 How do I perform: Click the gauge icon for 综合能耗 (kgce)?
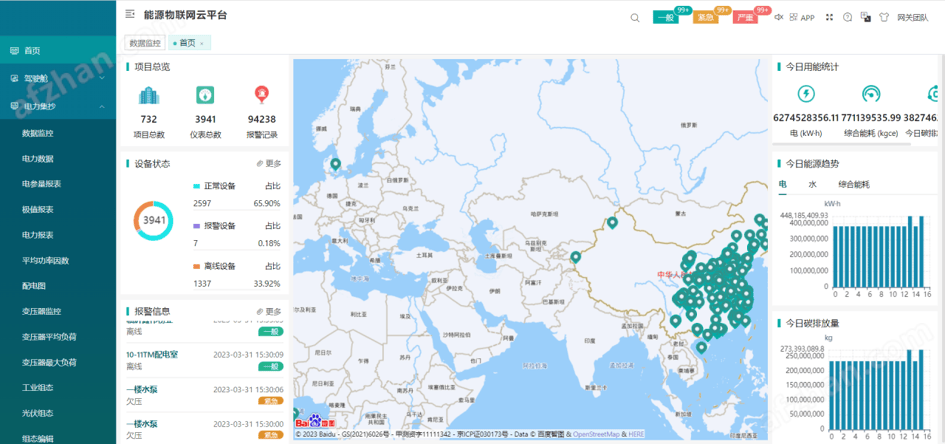[x=871, y=94]
